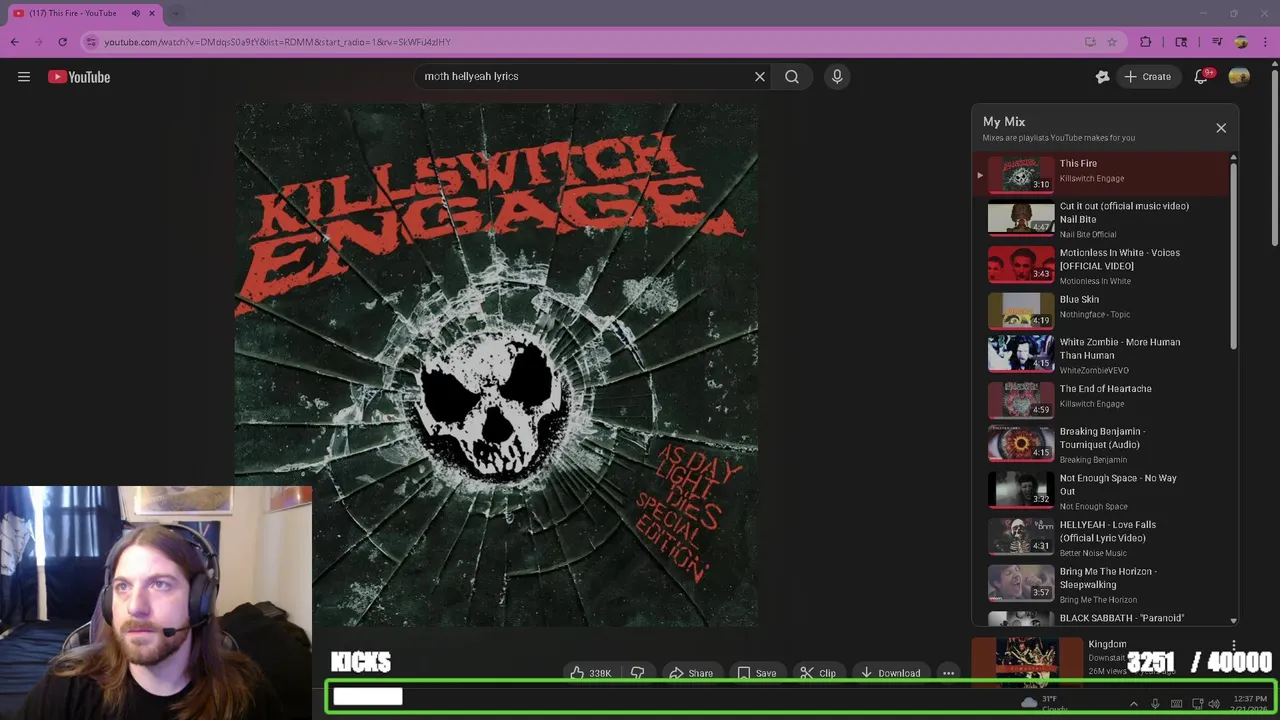Click the taskbar microphone icon
Image resolution: width=1280 pixels, height=720 pixels.
tap(1155, 704)
